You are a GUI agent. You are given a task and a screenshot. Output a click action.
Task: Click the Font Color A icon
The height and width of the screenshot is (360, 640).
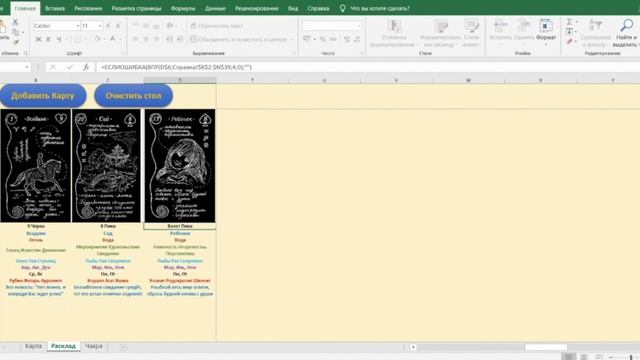pyautogui.click(x=113, y=39)
